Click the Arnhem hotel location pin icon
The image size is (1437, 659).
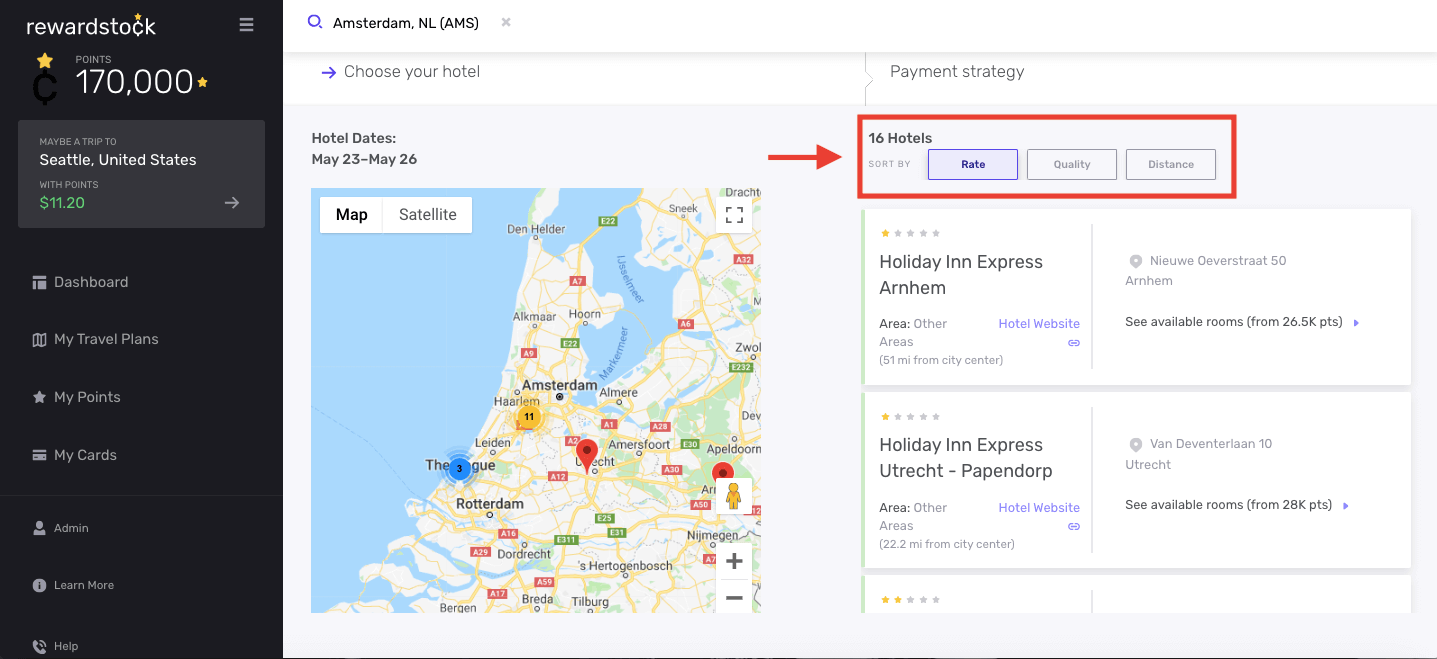pos(1135,261)
